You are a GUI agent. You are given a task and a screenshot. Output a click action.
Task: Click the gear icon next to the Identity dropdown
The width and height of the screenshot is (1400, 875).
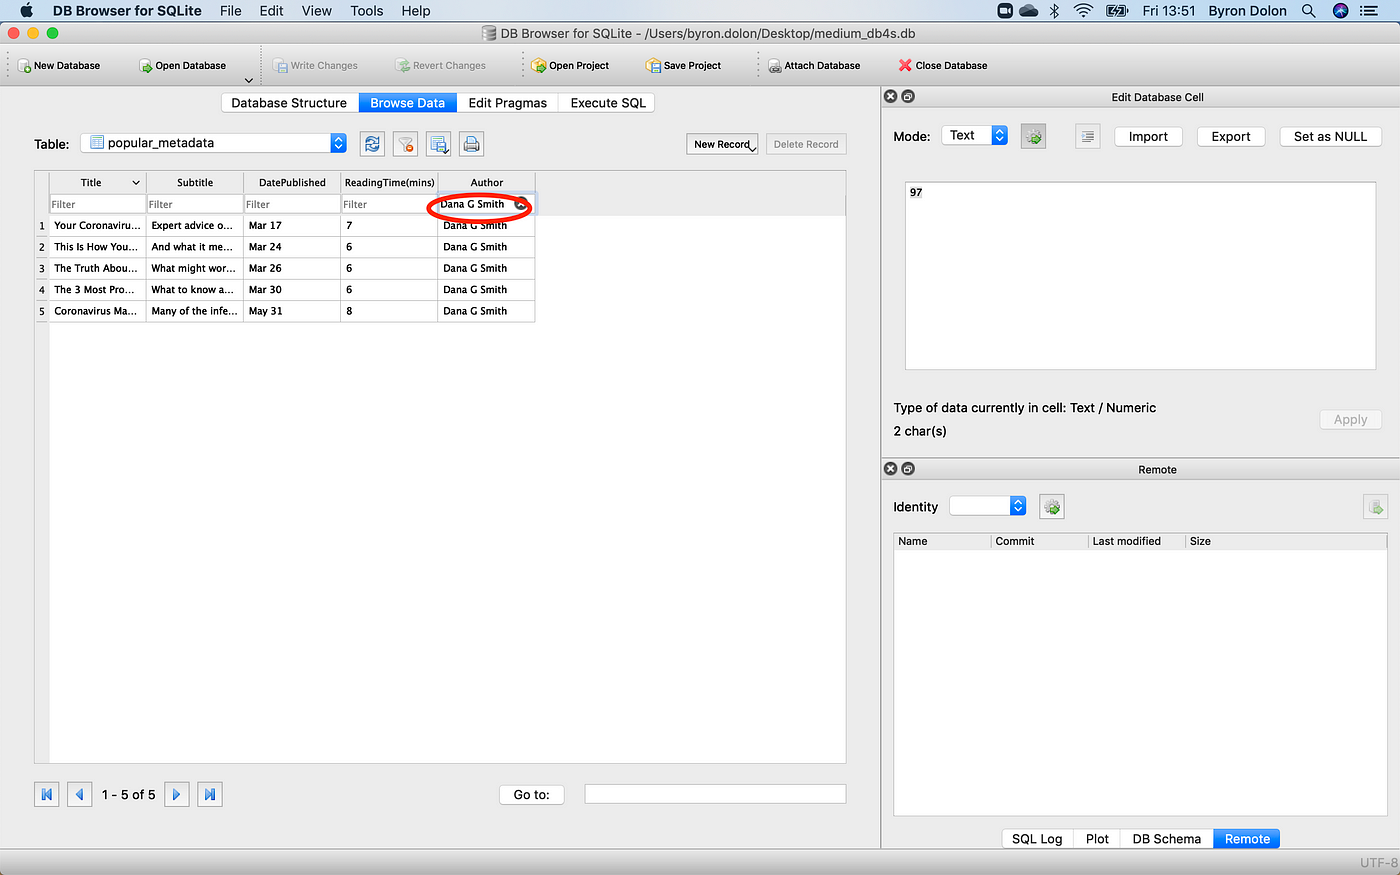pyautogui.click(x=1052, y=507)
